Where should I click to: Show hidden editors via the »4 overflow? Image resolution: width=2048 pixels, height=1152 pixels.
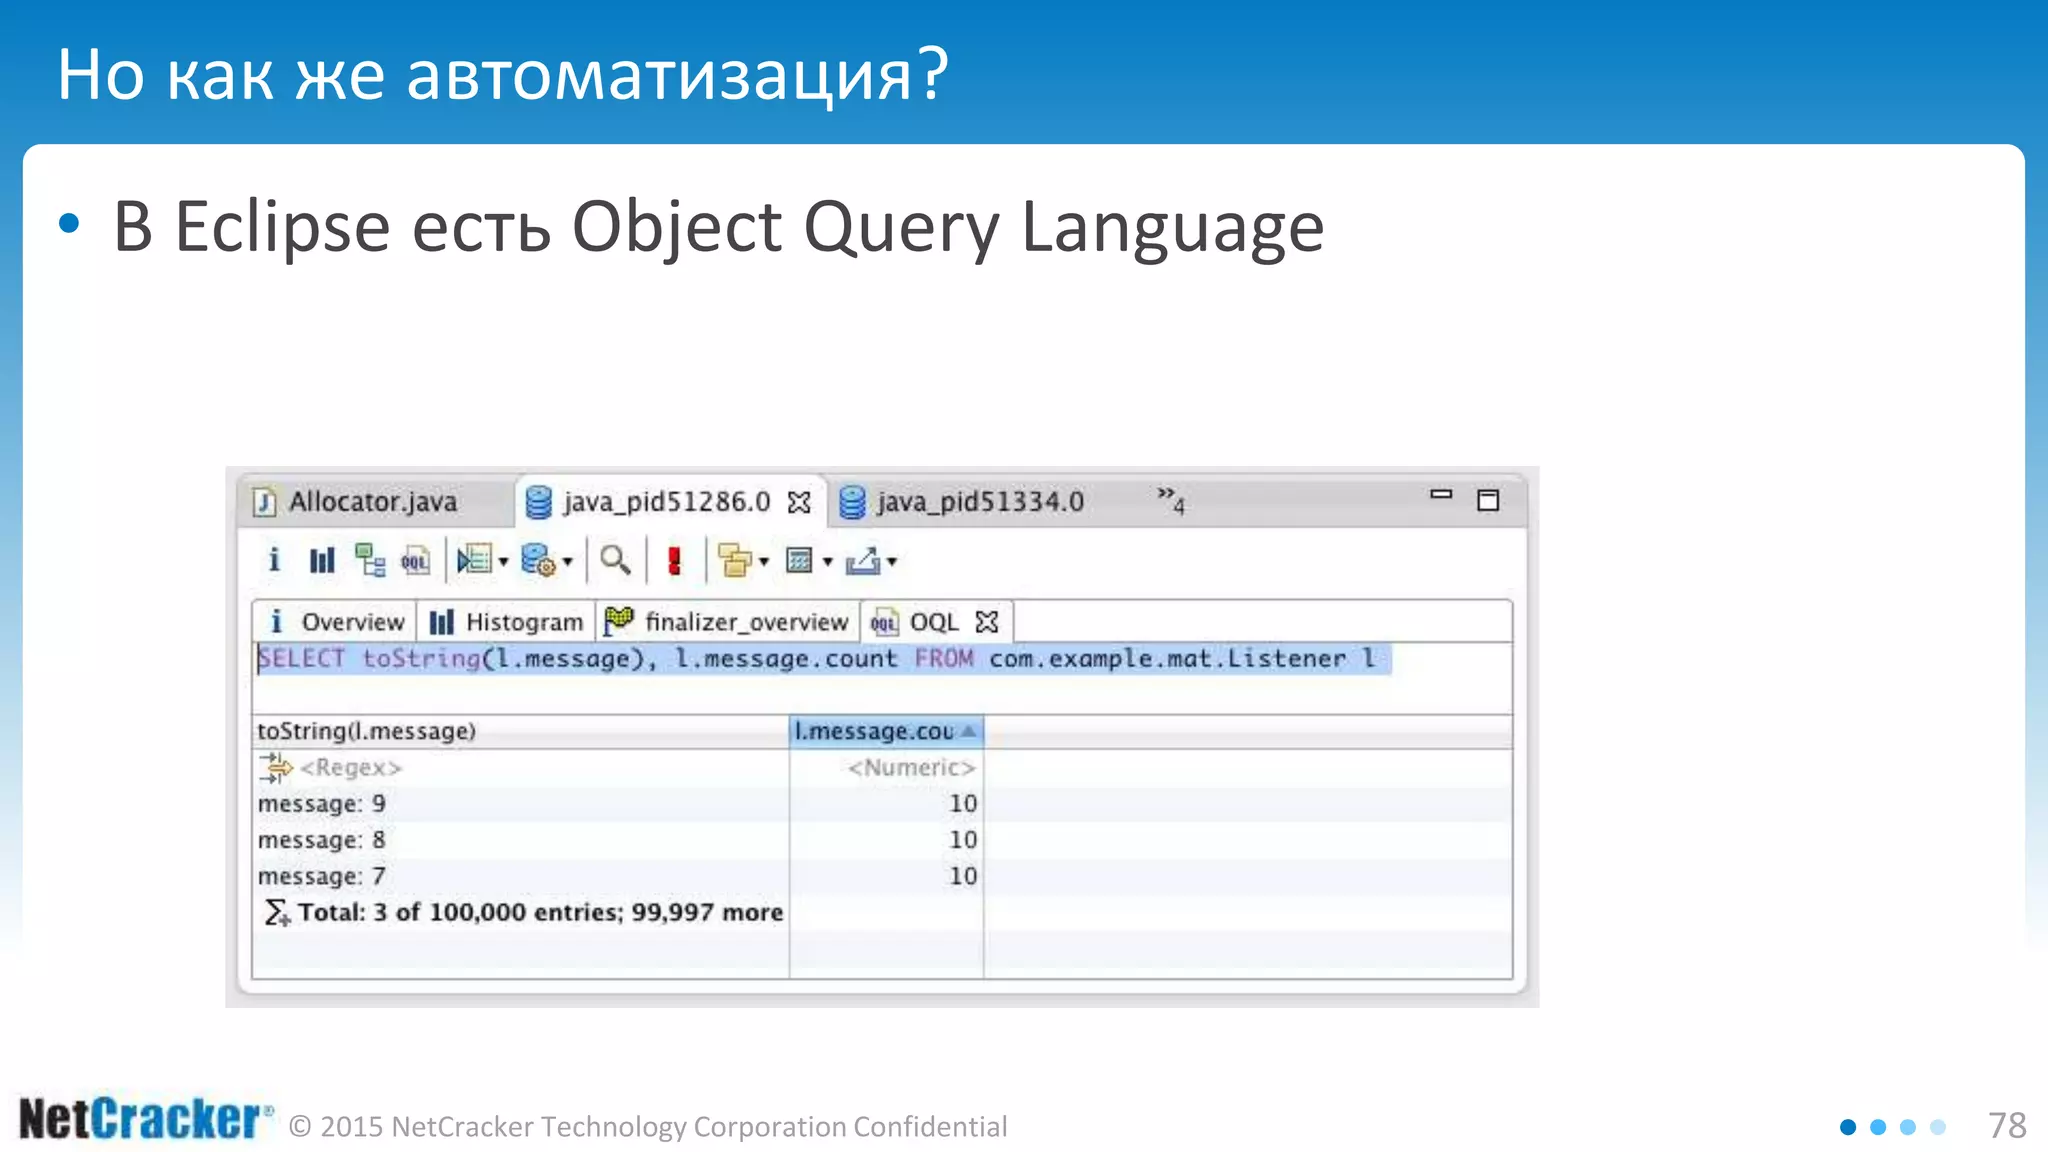point(1171,500)
